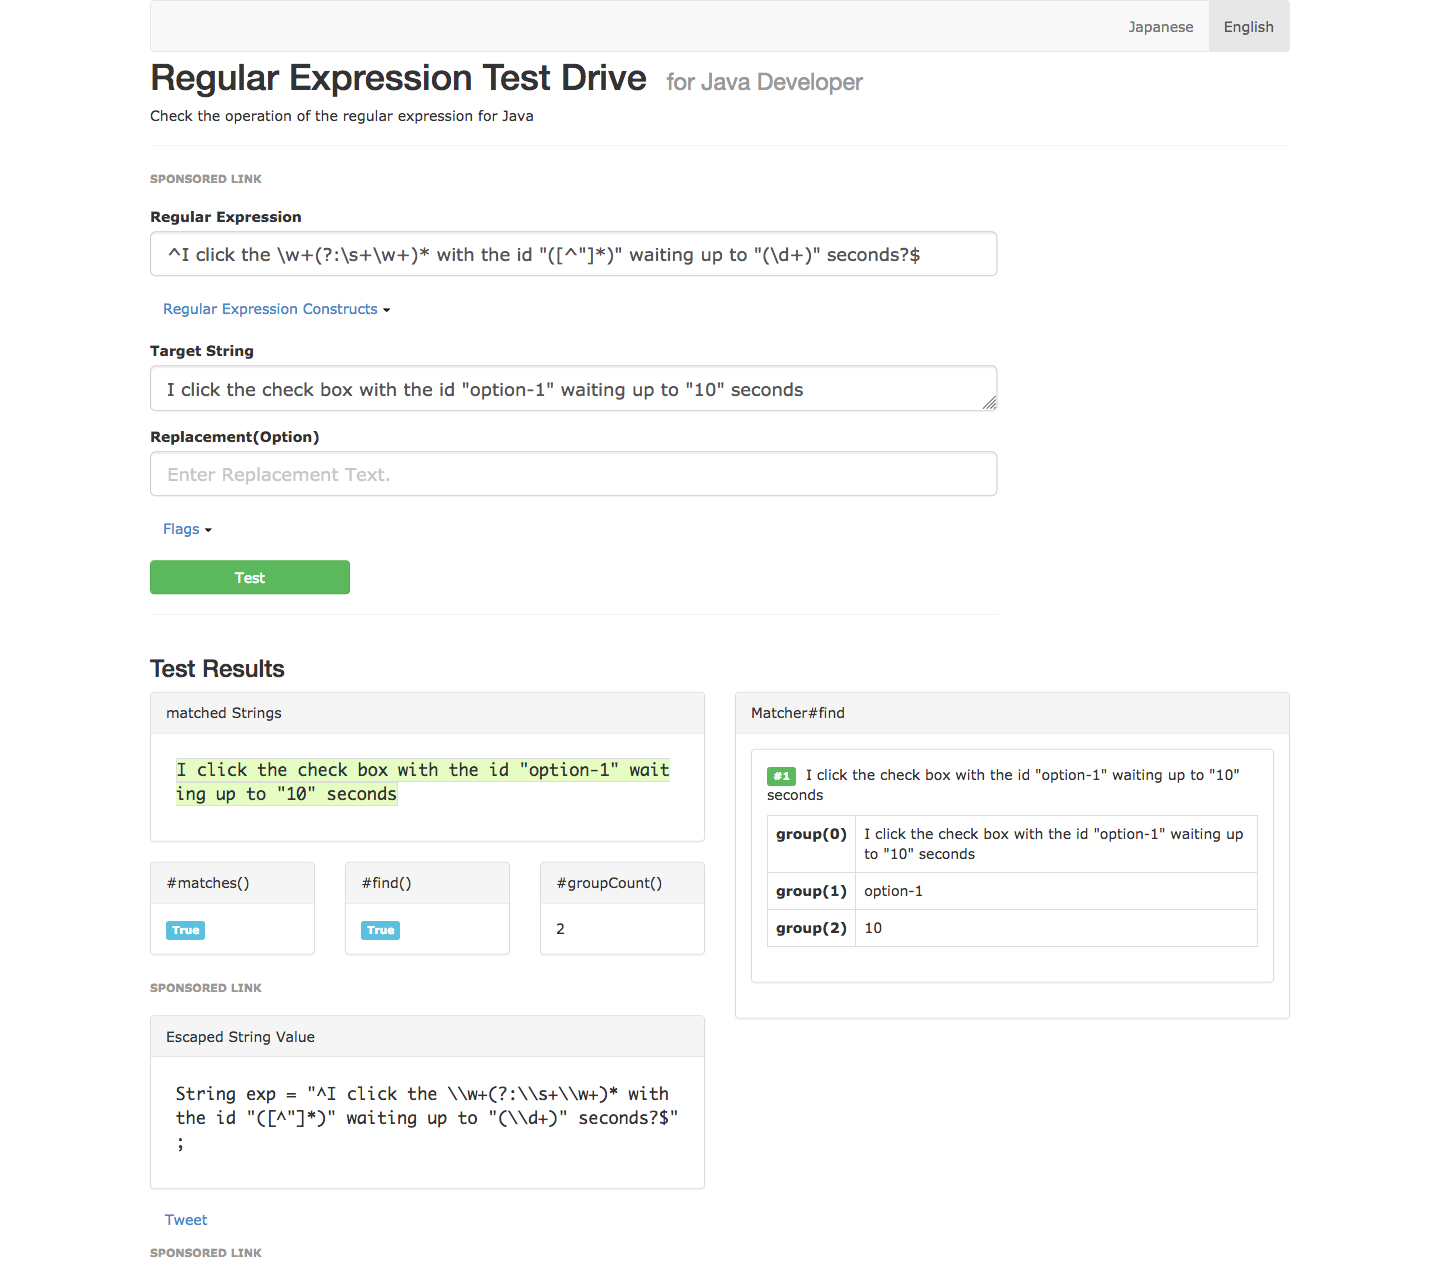1440x1280 pixels.
Task: Click the Regular Expression input field
Action: coord(573,254)
